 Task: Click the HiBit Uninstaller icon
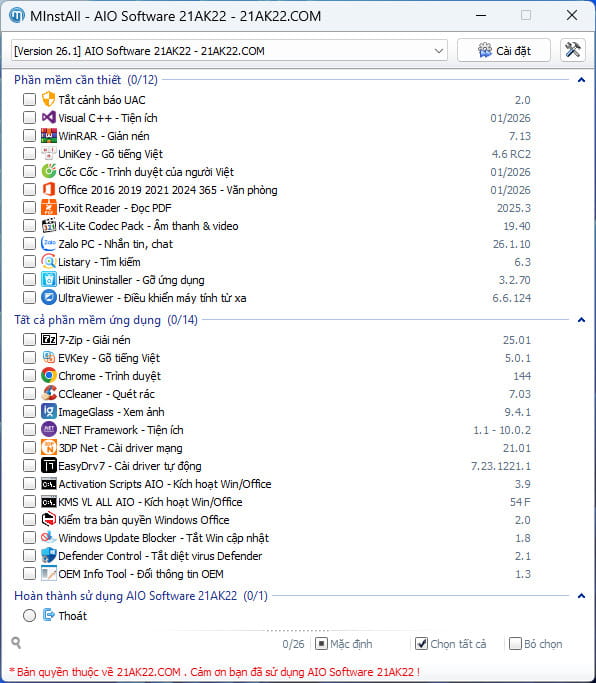point(48,280)
